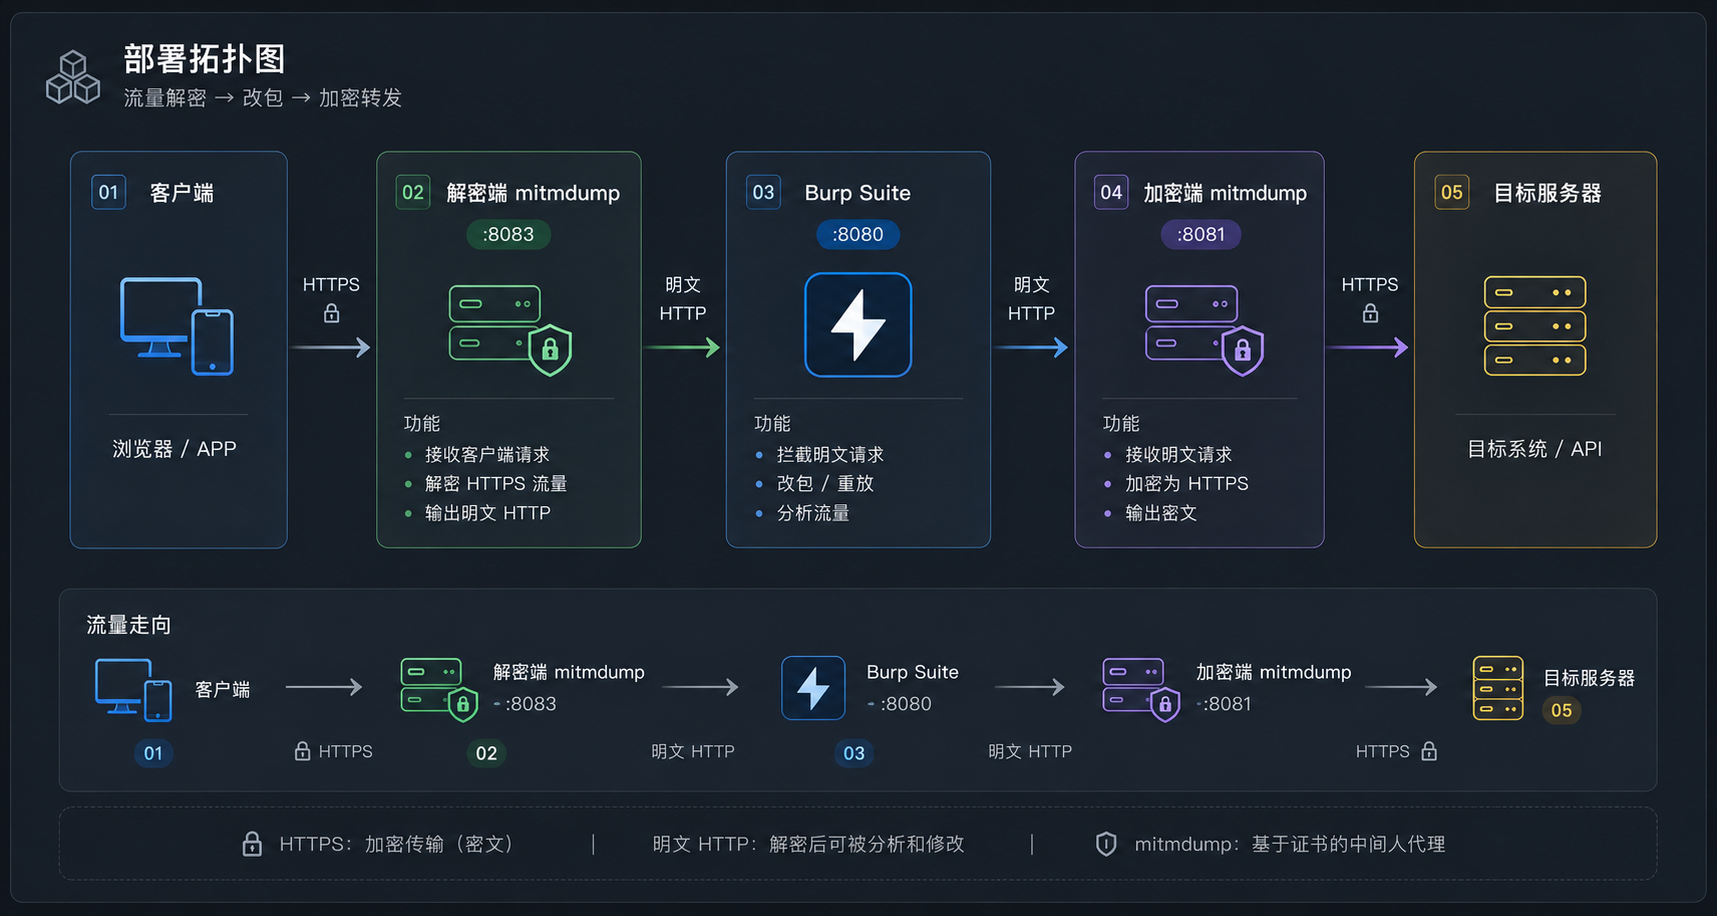Click the yellow server stack icon in the 05 card
Image resolution: width=1717 pixels, height=916 pixels.
(1535, 326)
